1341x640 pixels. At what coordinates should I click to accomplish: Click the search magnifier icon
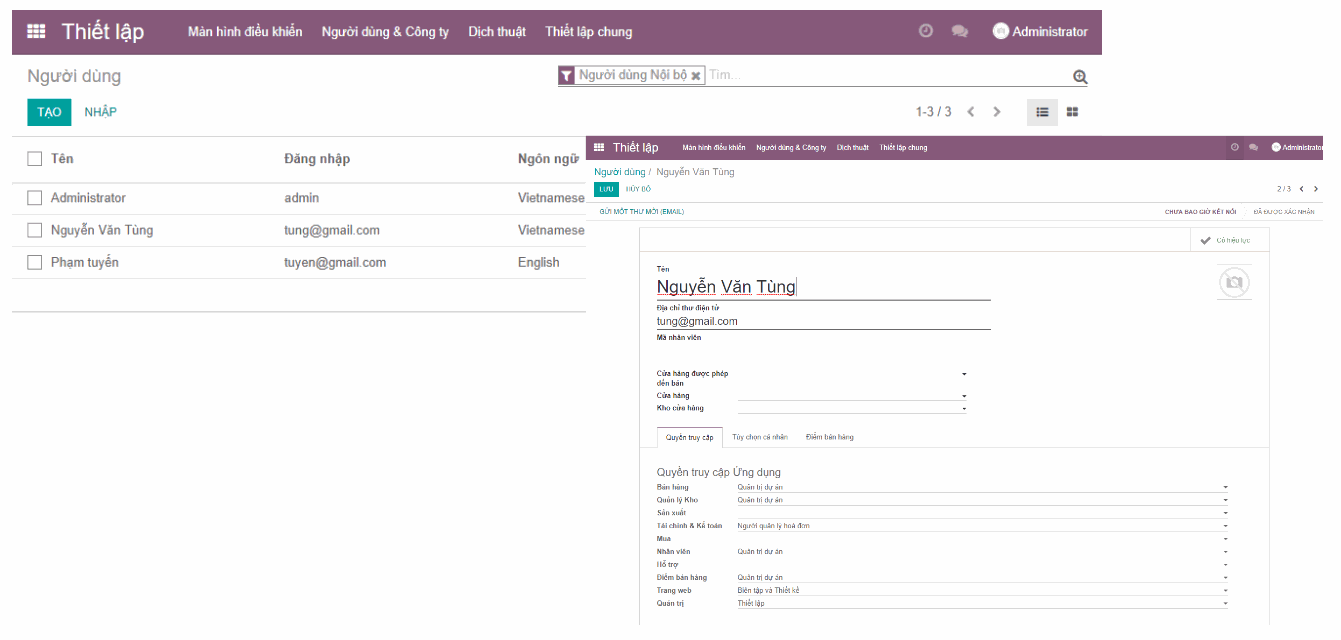[1078, 75]
